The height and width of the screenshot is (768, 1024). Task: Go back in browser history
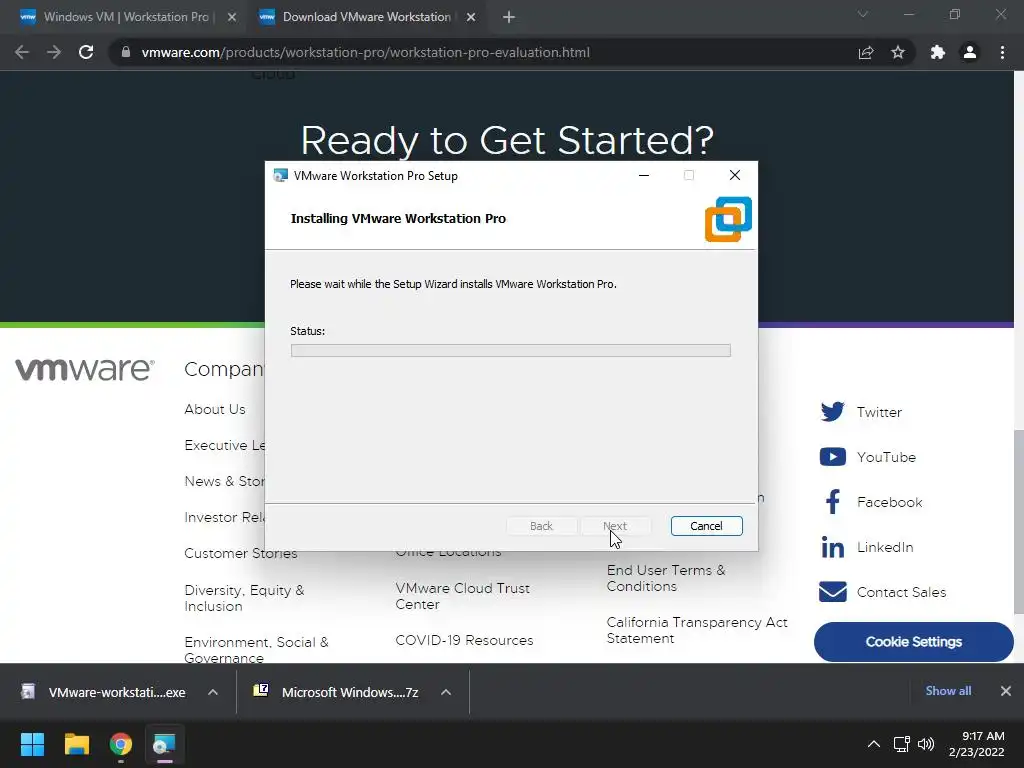22,52
